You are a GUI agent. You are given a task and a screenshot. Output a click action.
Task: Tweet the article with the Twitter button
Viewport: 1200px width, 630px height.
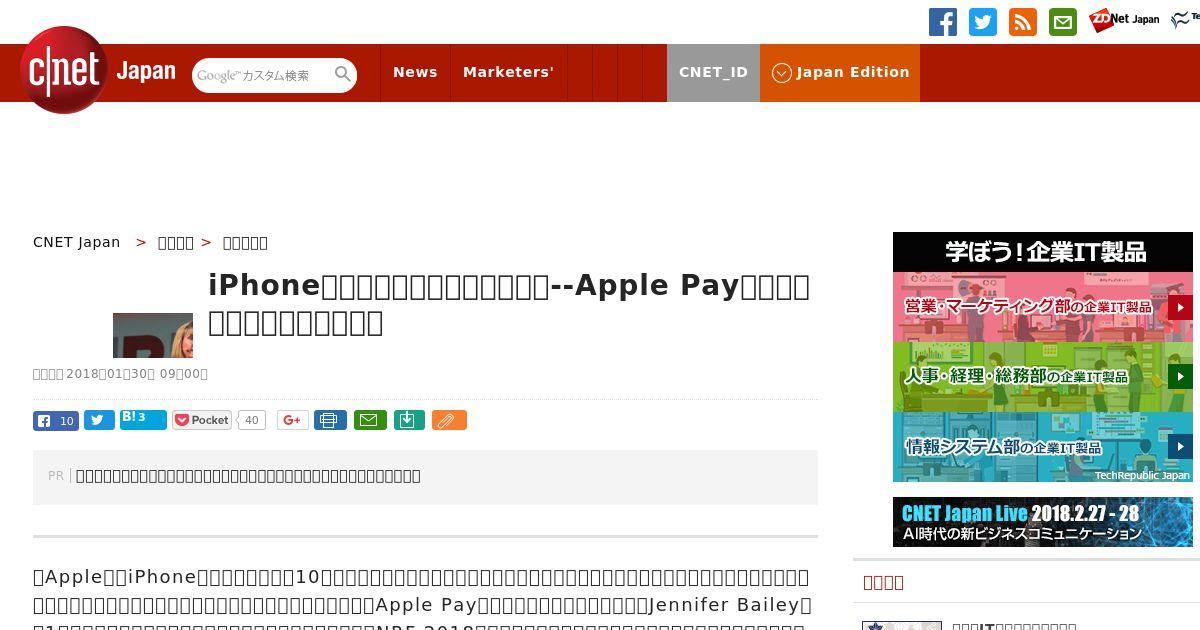click(x=99, y=420)
